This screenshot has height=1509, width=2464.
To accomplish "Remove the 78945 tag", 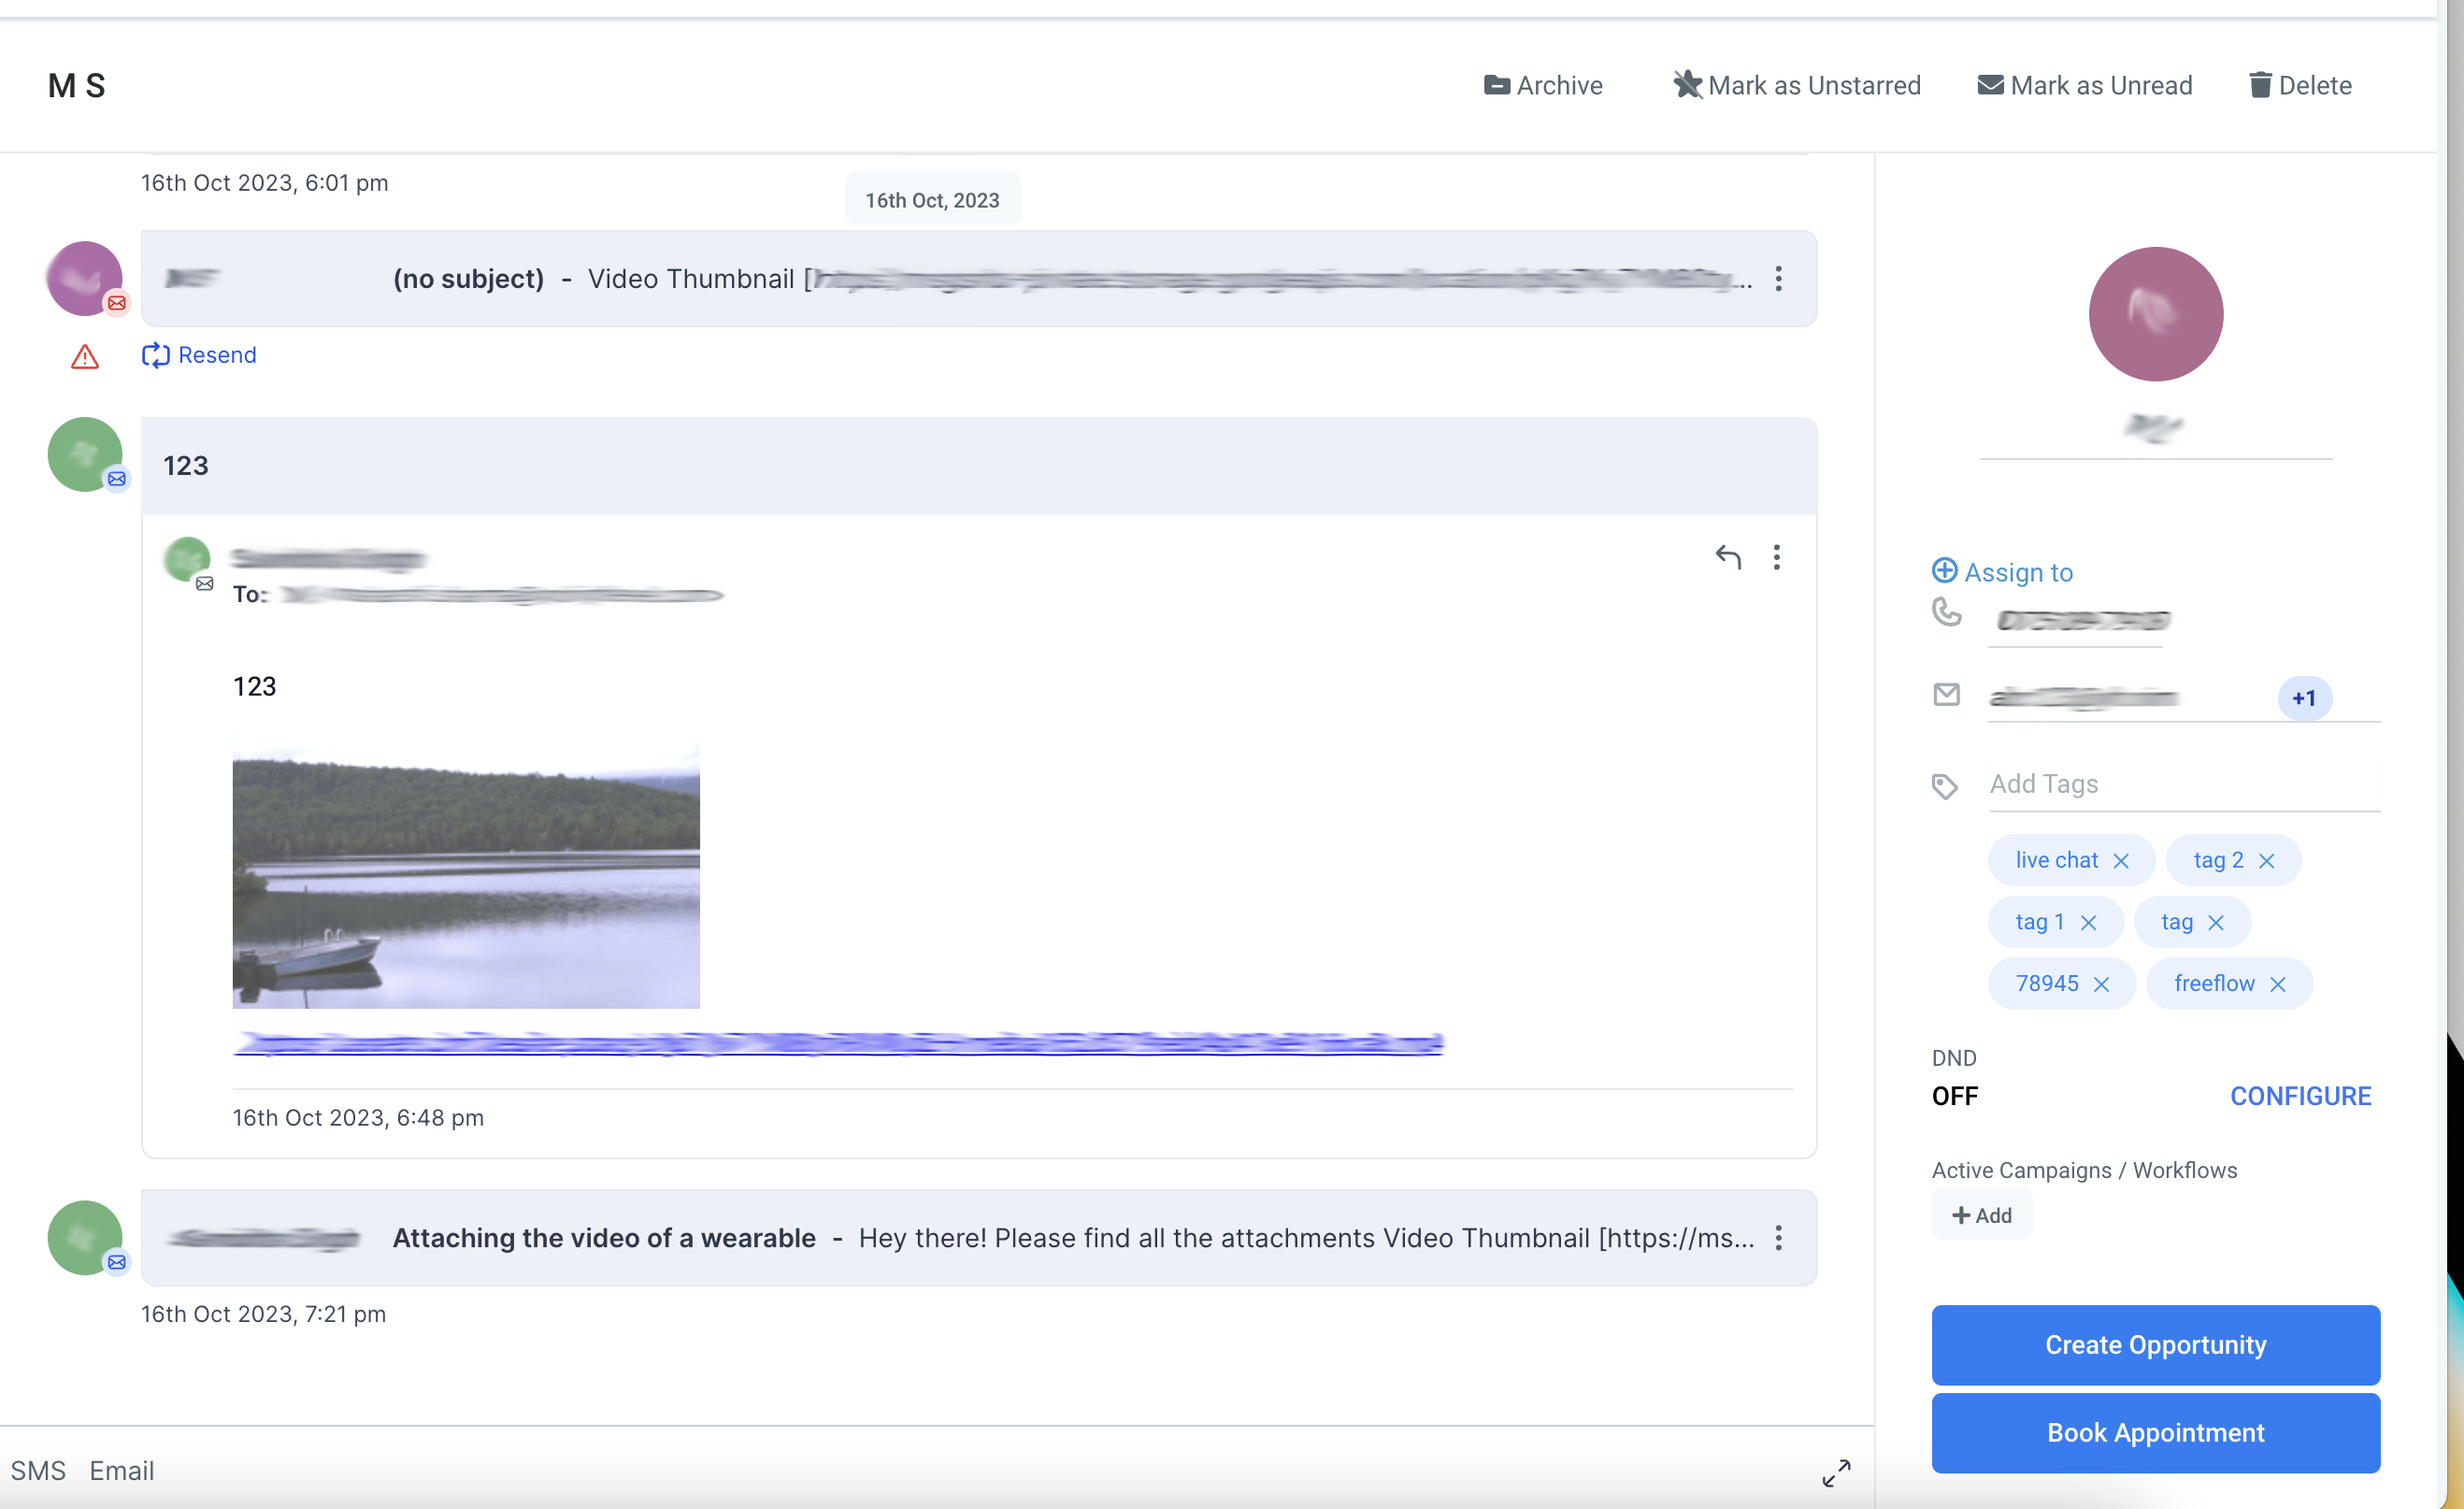I will click(x=2101, y=984).
